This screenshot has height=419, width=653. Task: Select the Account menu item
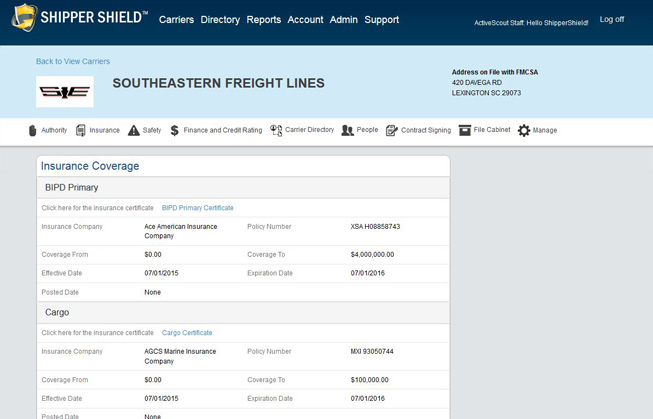click(x=305, y=20)
